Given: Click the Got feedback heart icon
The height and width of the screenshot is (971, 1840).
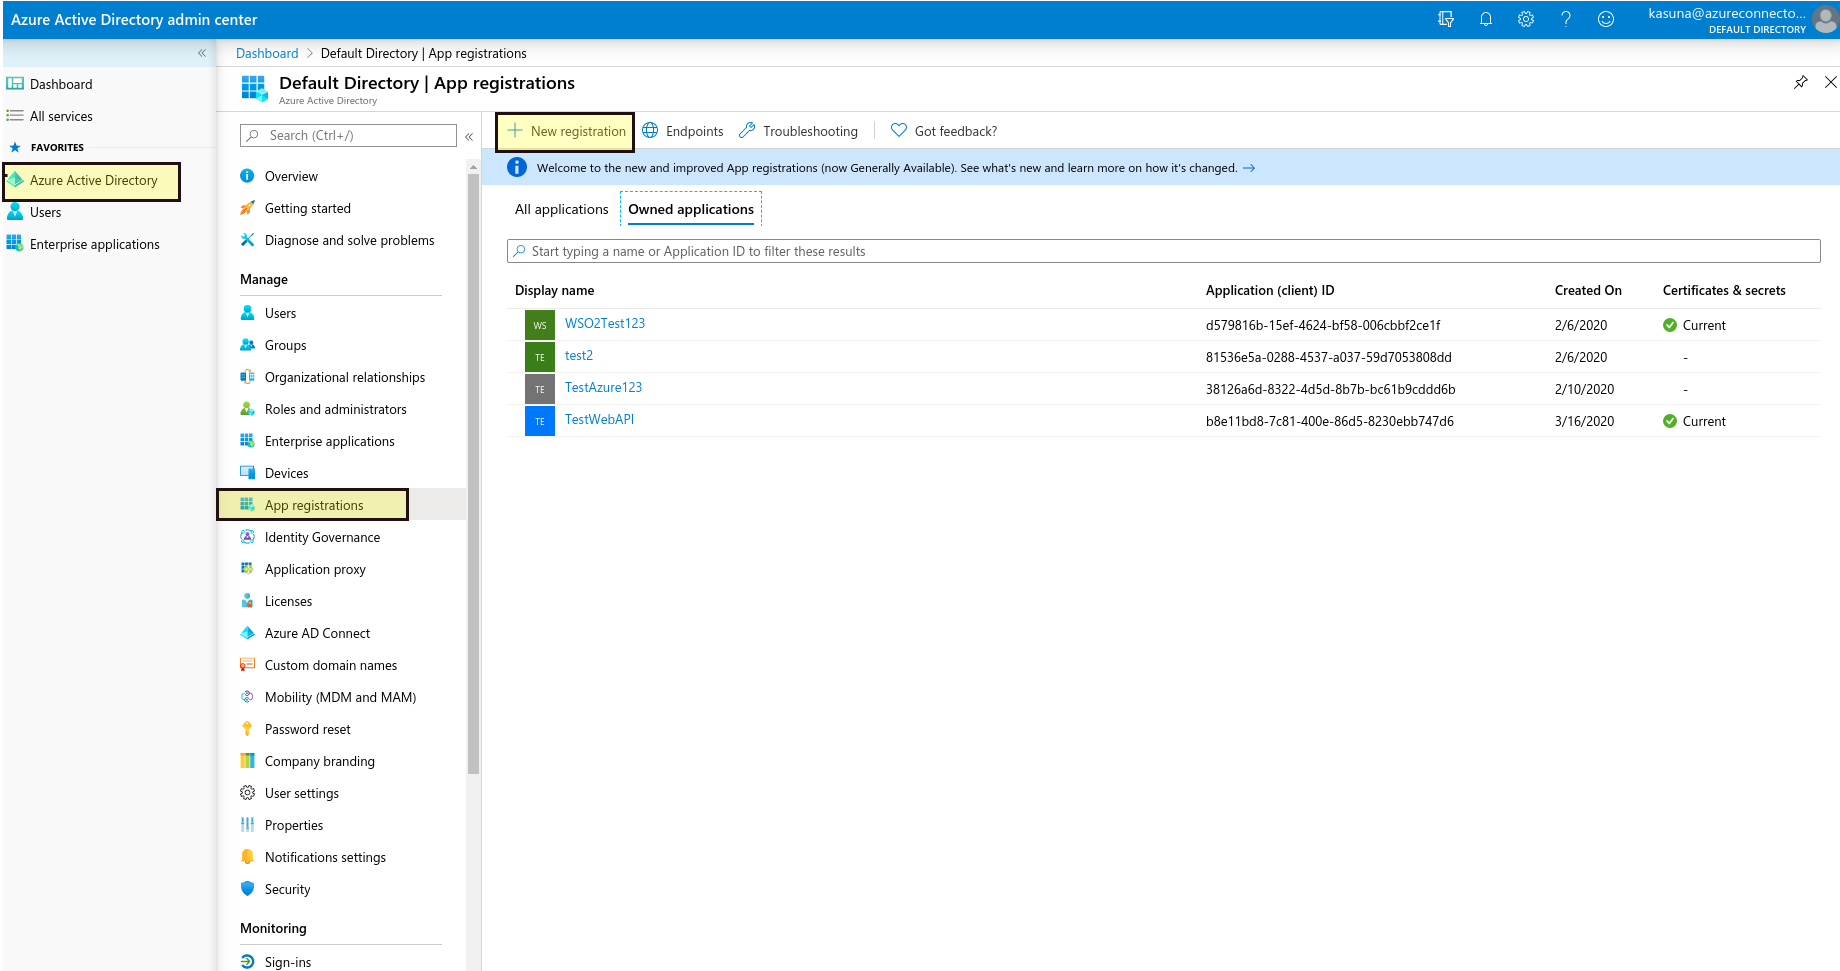Looking at the screenshot, I should (x=897, y=130).
